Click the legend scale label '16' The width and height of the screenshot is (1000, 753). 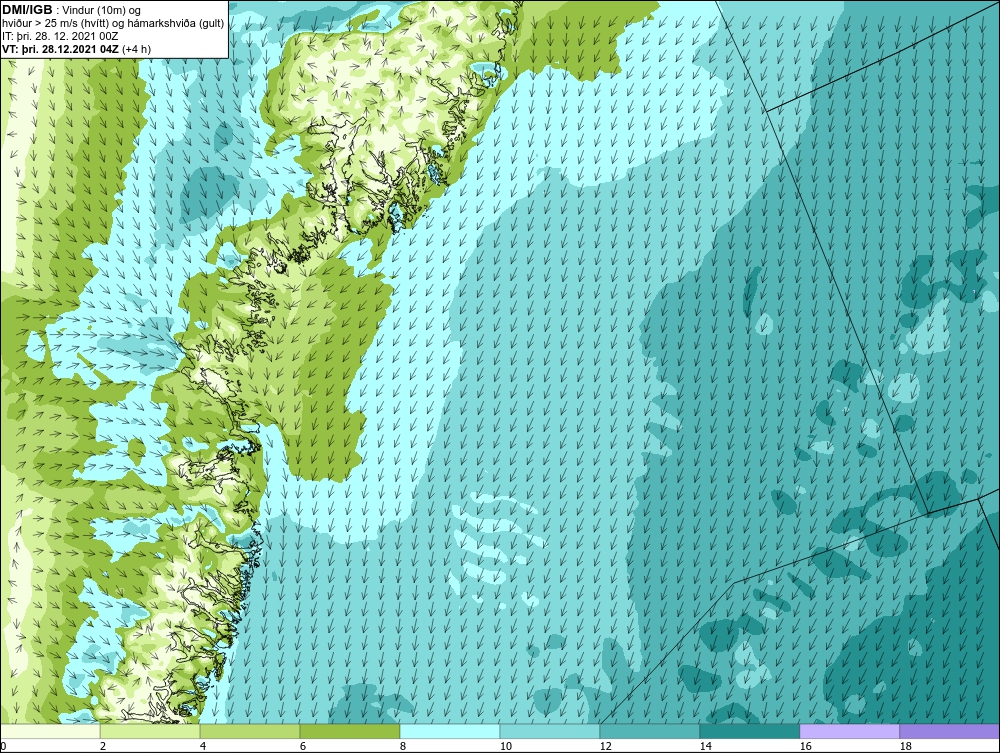pos(806,746)
